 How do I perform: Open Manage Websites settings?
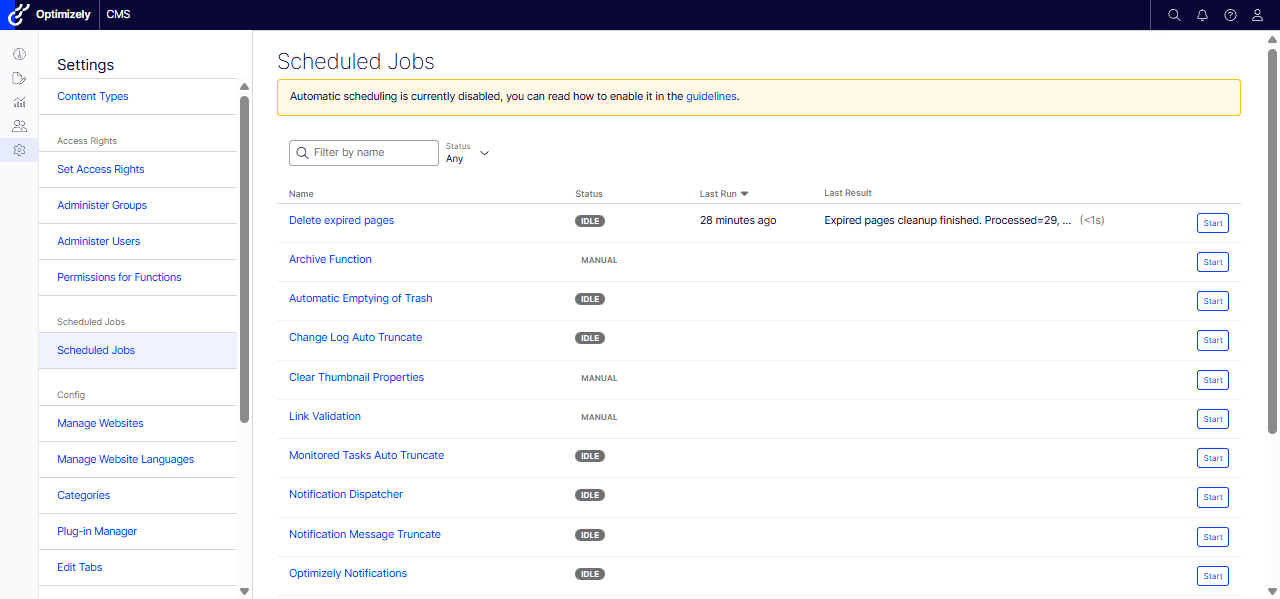point(100,423)
